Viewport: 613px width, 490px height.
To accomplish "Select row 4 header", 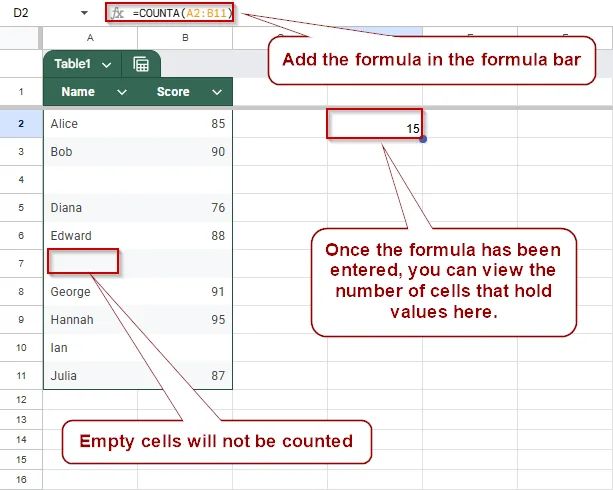I will 21,180.
